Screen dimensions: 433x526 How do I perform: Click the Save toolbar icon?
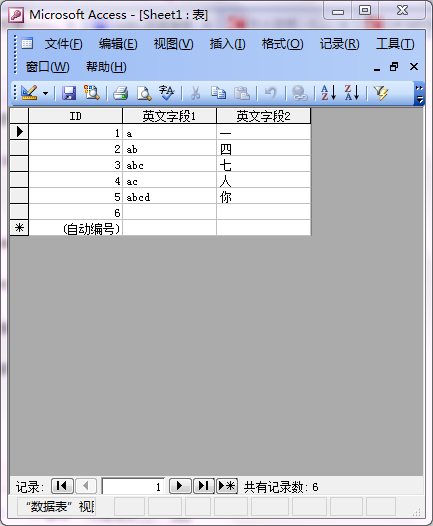click(x=69, y=93)
